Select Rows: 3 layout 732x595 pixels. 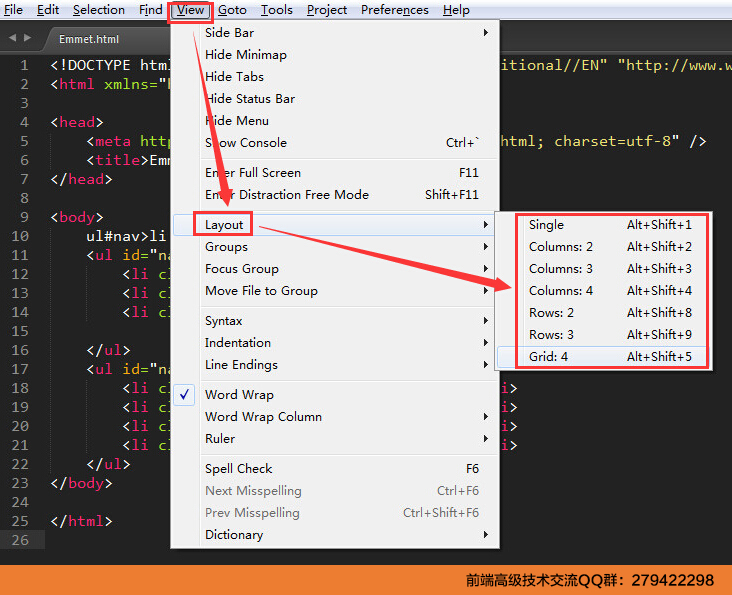click(603, 335)
